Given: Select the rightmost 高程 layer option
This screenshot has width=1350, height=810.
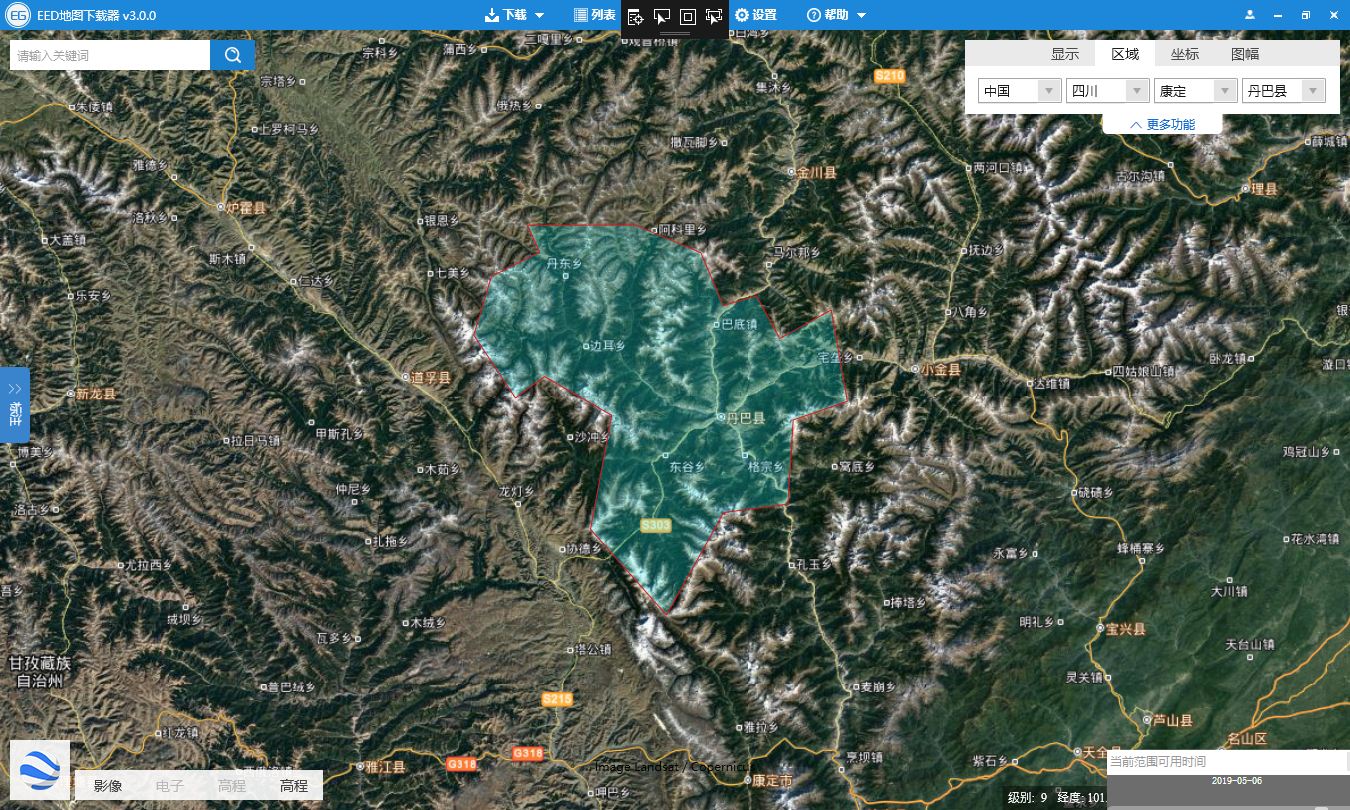Looking at the screenshot, I should pos(294,786).
